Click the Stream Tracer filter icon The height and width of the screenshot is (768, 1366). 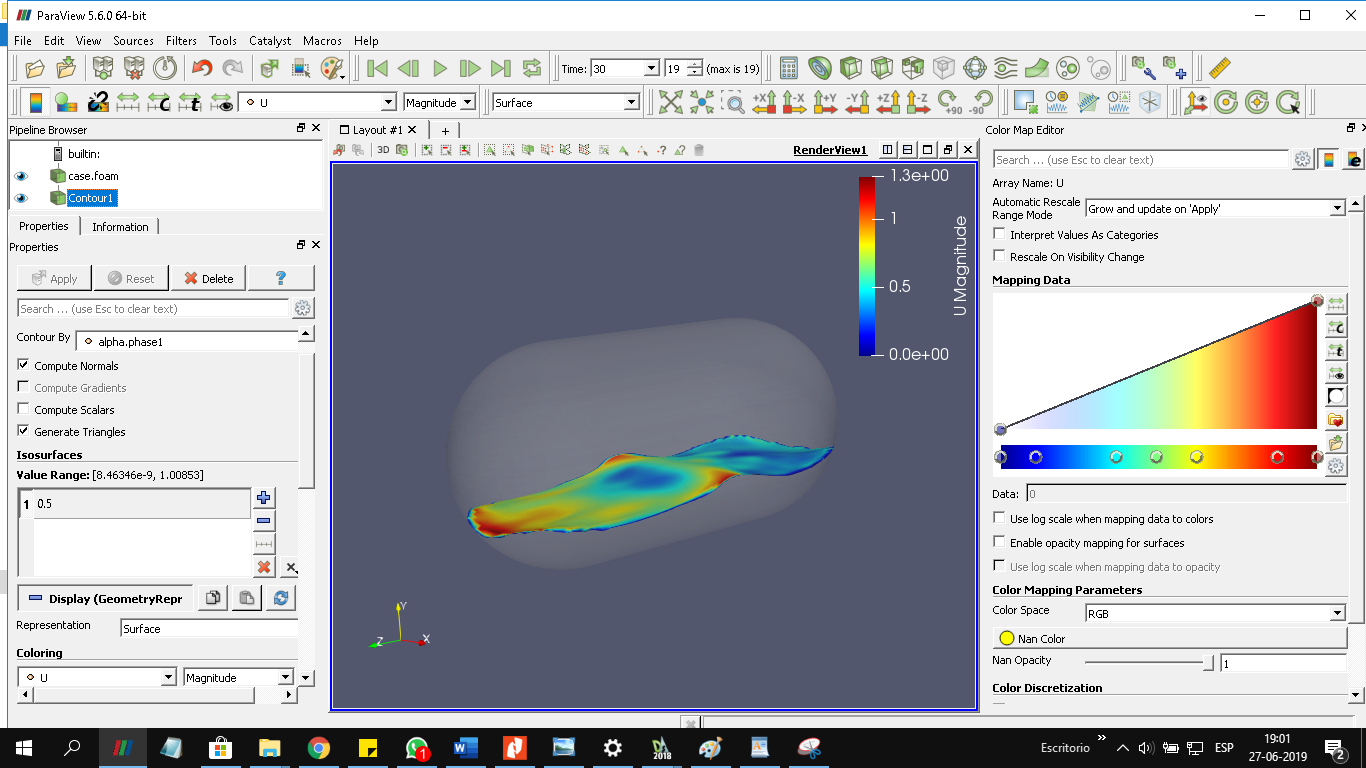(1006, 68)
